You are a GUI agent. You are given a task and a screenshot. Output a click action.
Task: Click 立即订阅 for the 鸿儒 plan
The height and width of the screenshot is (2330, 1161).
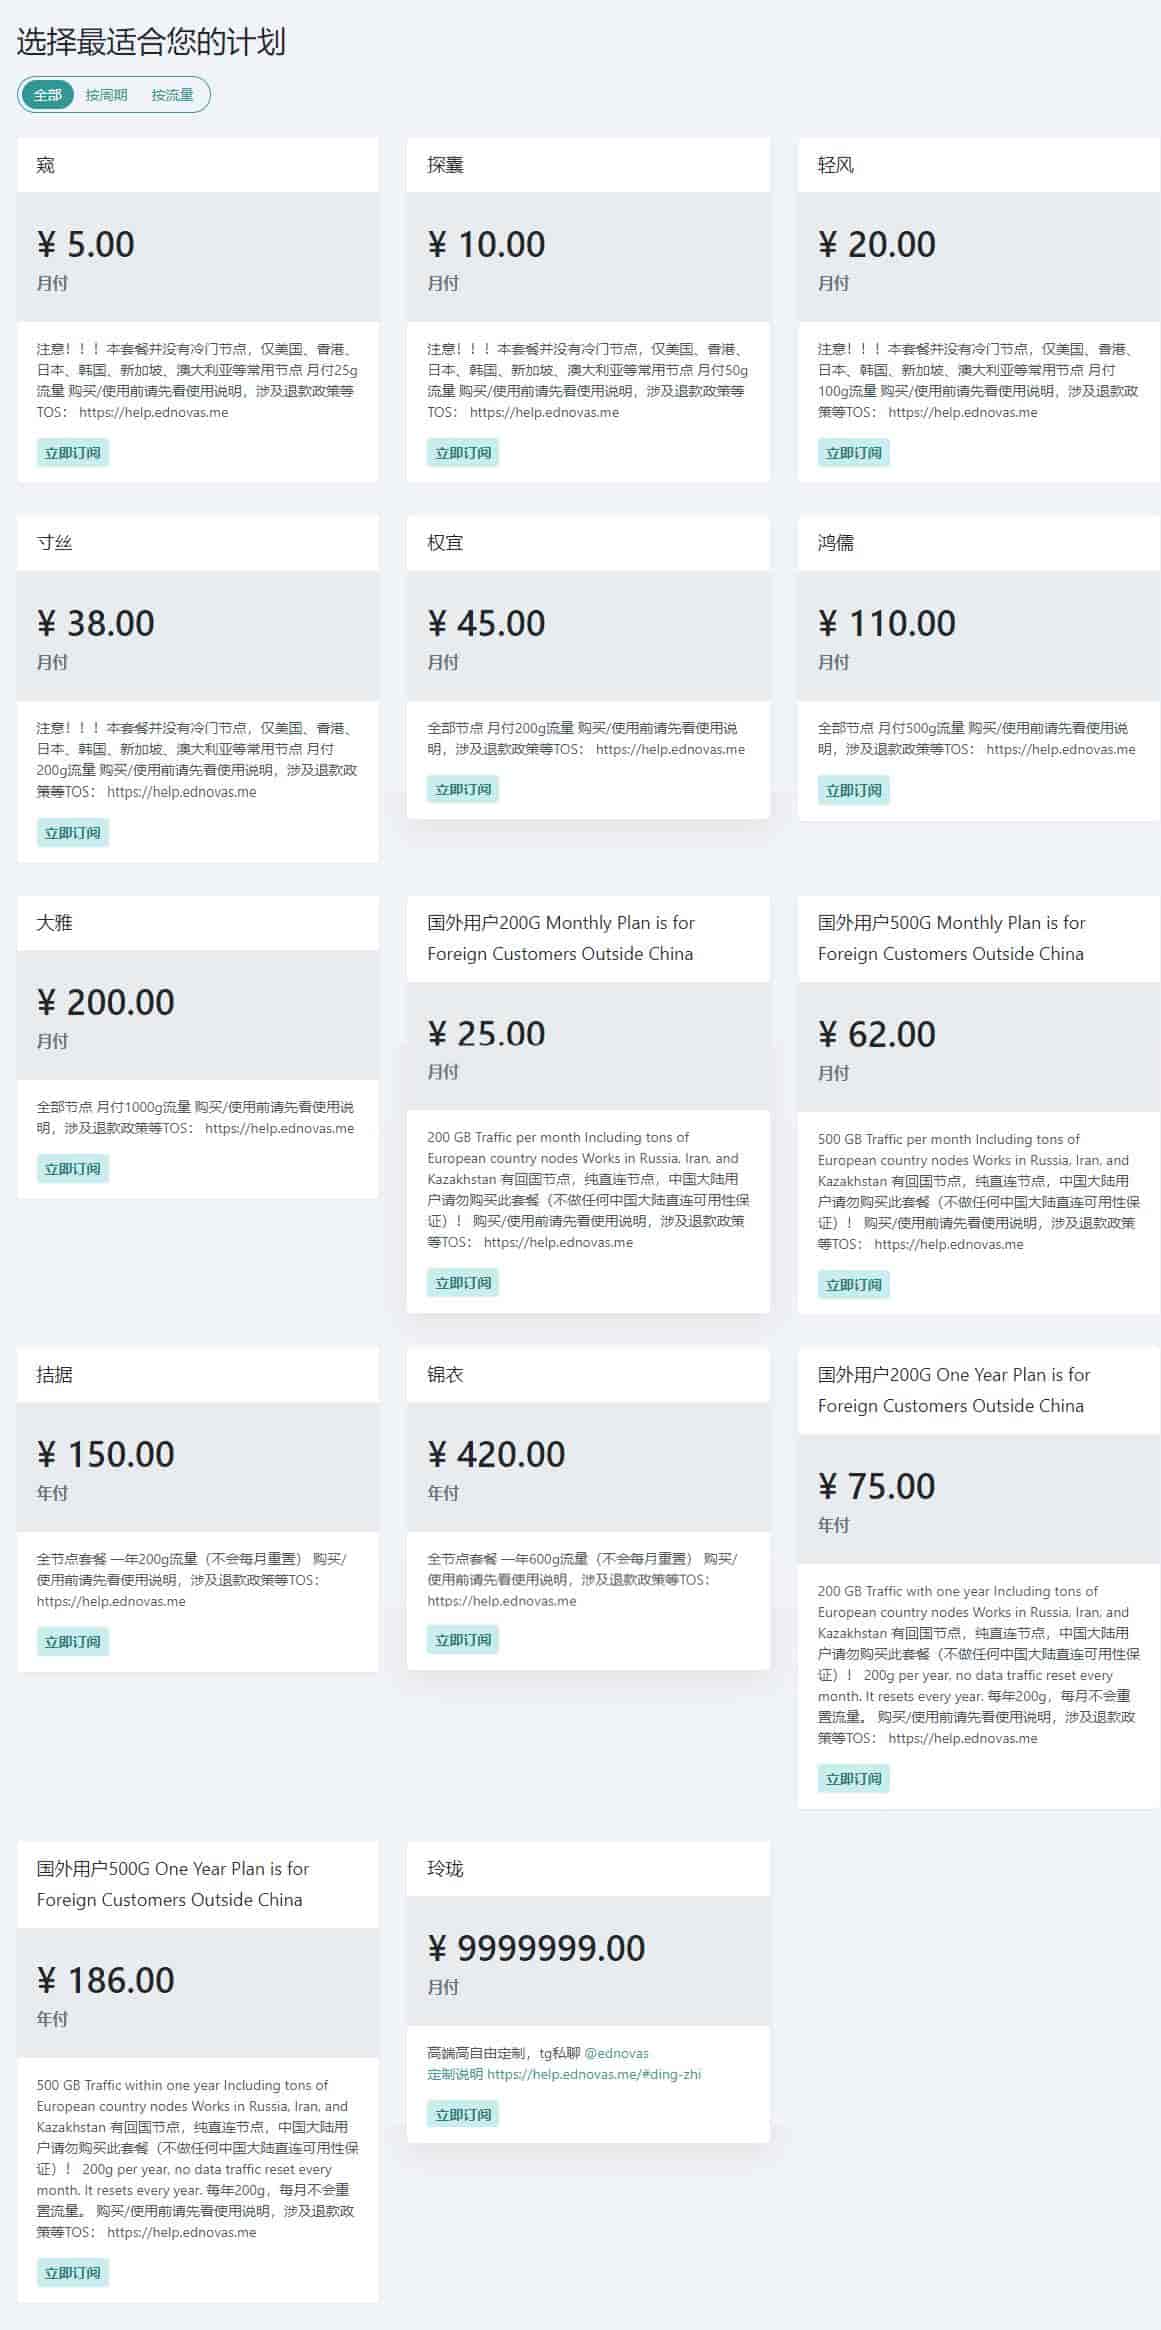853,791
